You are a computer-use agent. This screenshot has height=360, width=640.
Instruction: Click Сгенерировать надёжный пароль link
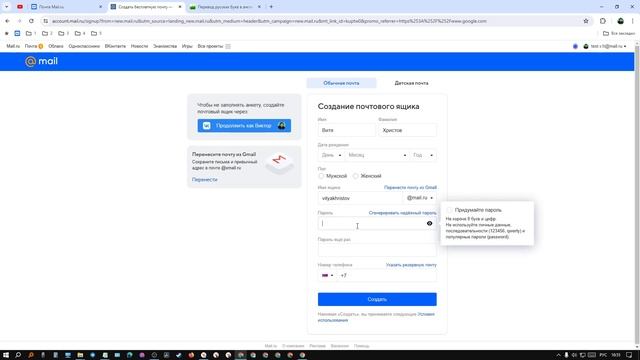[402, 213]
